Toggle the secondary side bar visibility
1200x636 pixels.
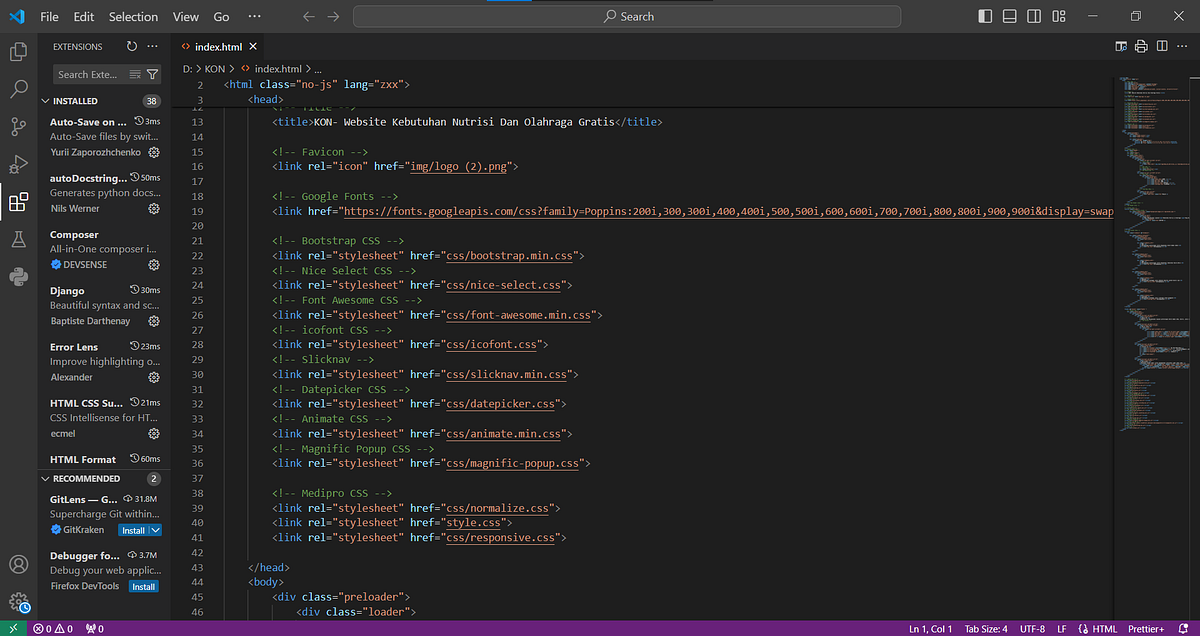coord(1035,16)
